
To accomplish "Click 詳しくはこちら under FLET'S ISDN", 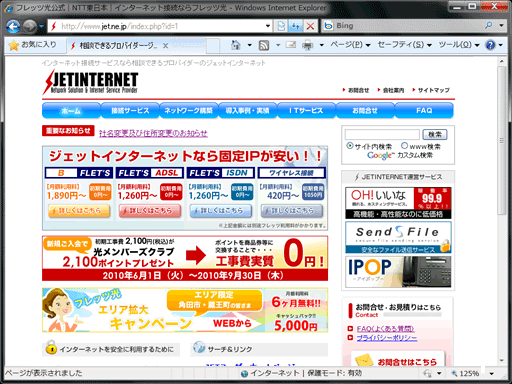I will [221, 211].
